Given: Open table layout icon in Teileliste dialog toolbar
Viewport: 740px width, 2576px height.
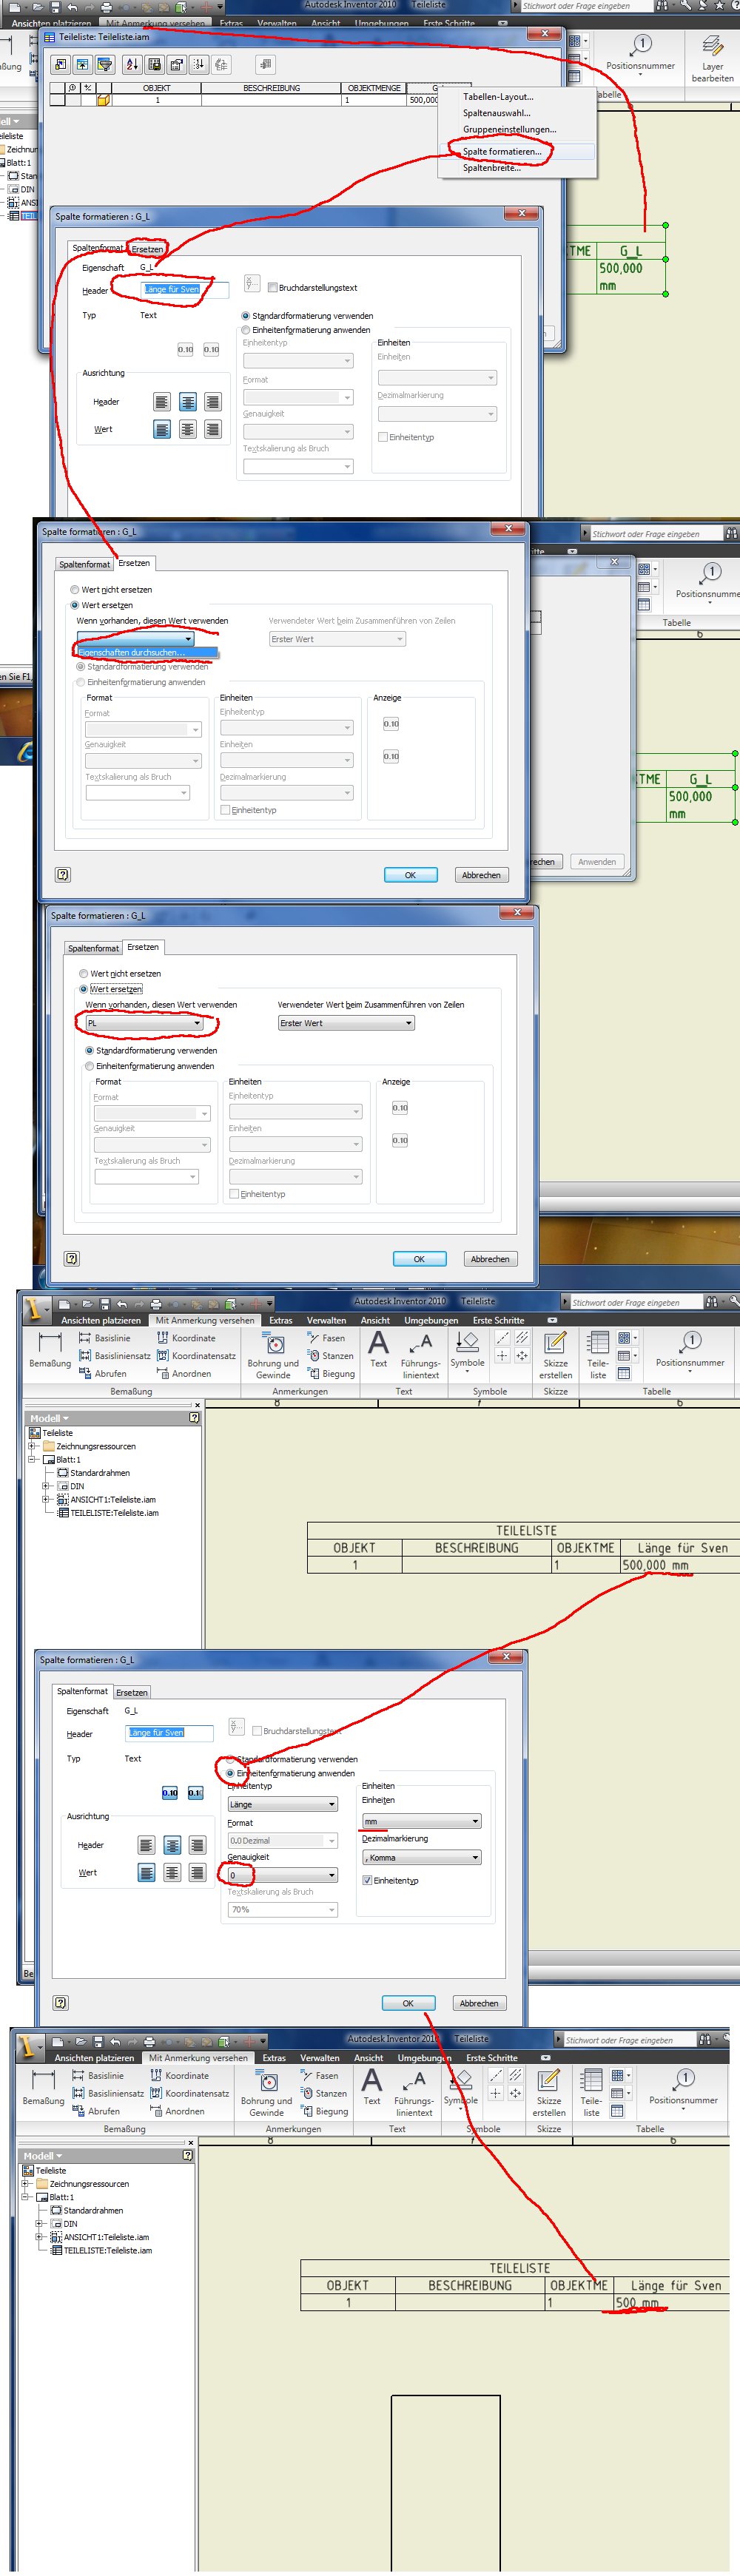Looking at the screenshot, I should coord(176,64).
